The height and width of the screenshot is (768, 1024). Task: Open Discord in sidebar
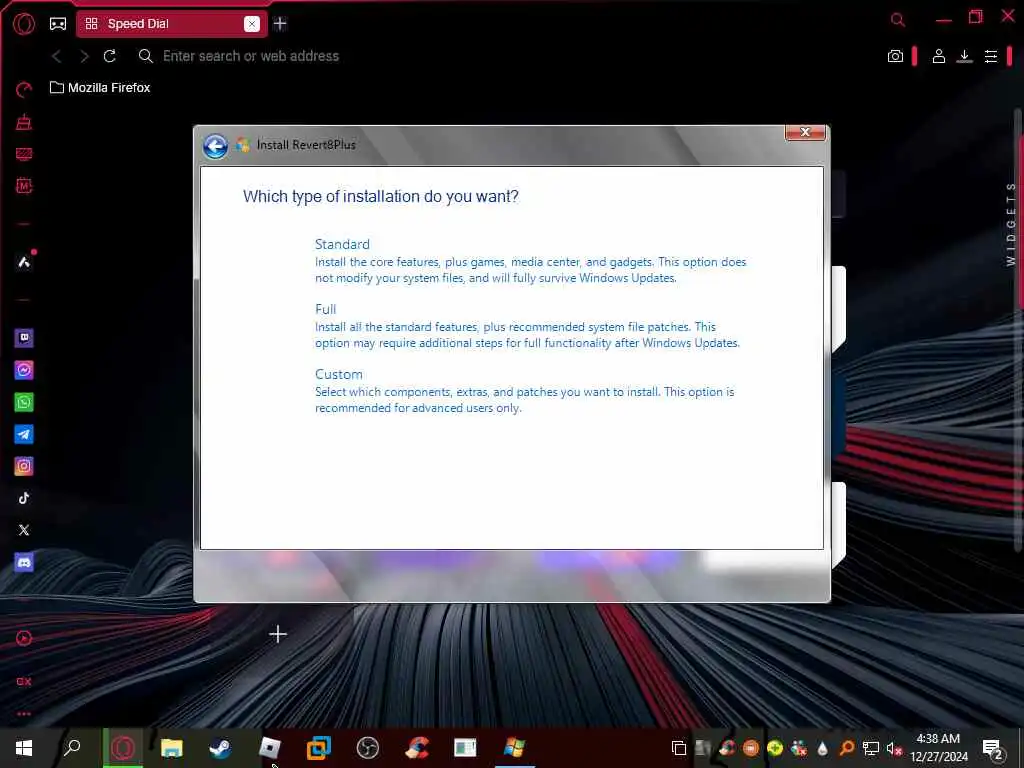(24, 562)
